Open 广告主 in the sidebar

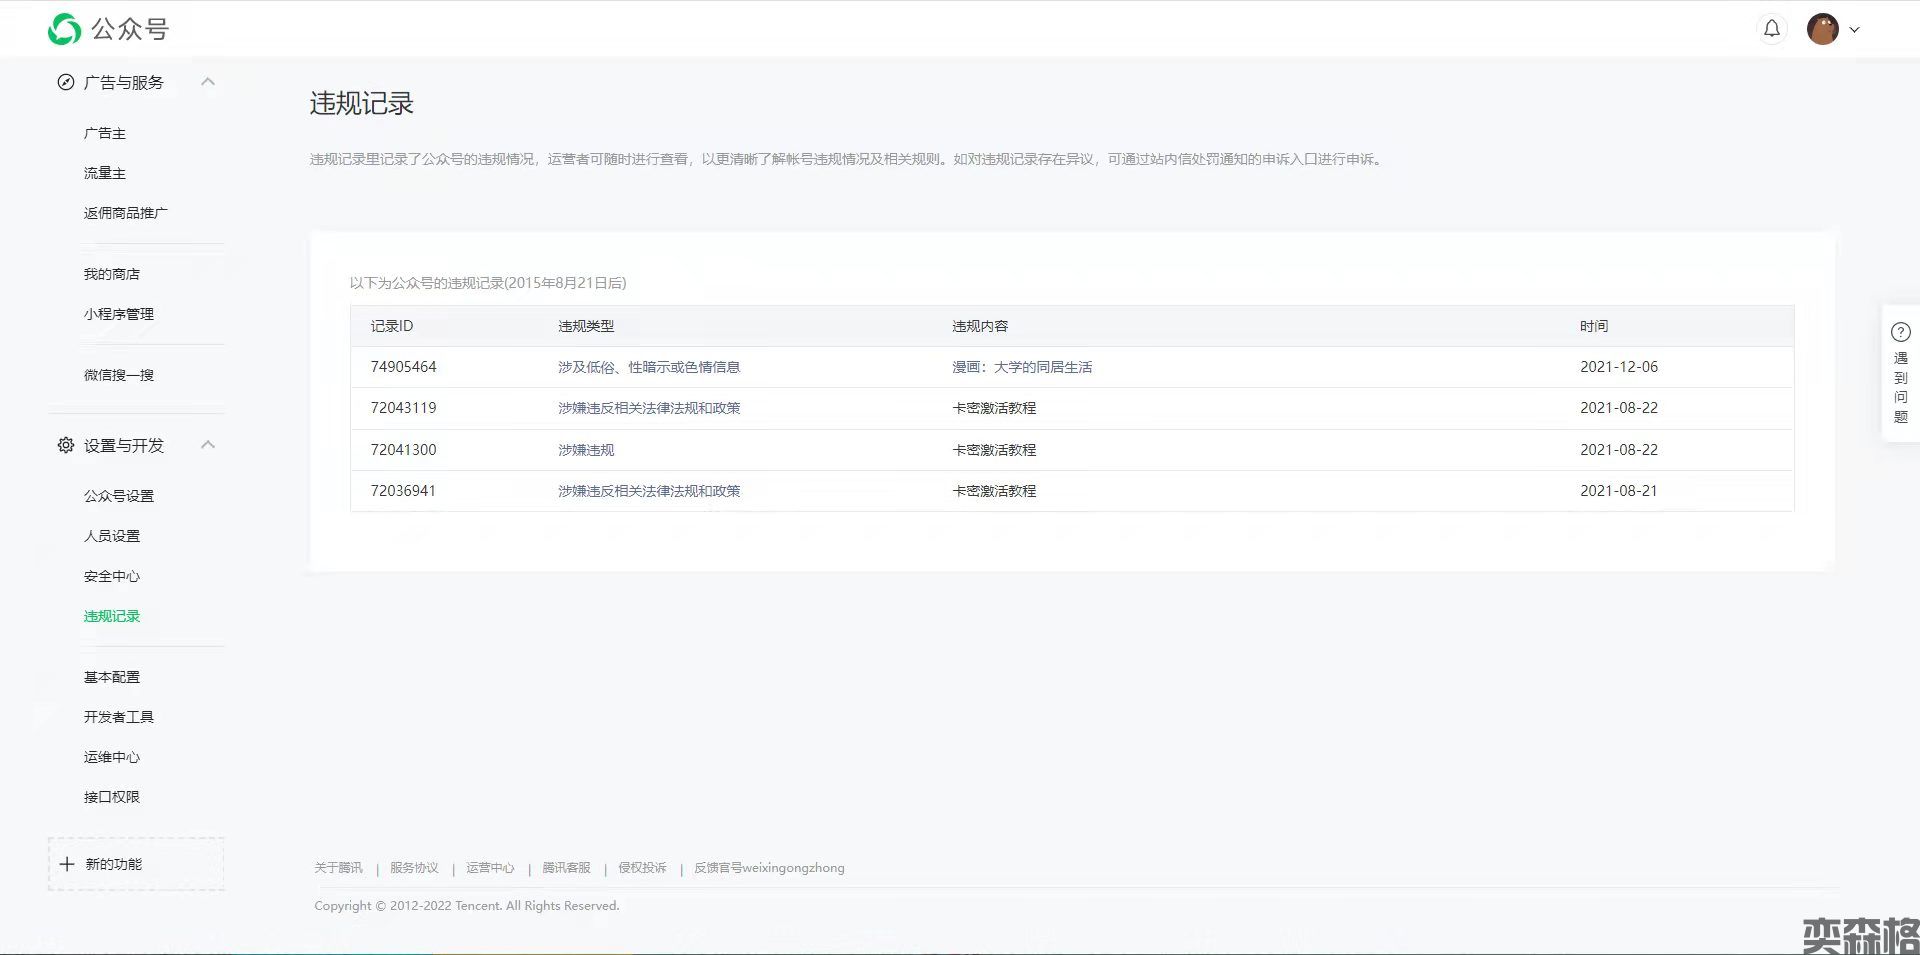click(105, 133)
